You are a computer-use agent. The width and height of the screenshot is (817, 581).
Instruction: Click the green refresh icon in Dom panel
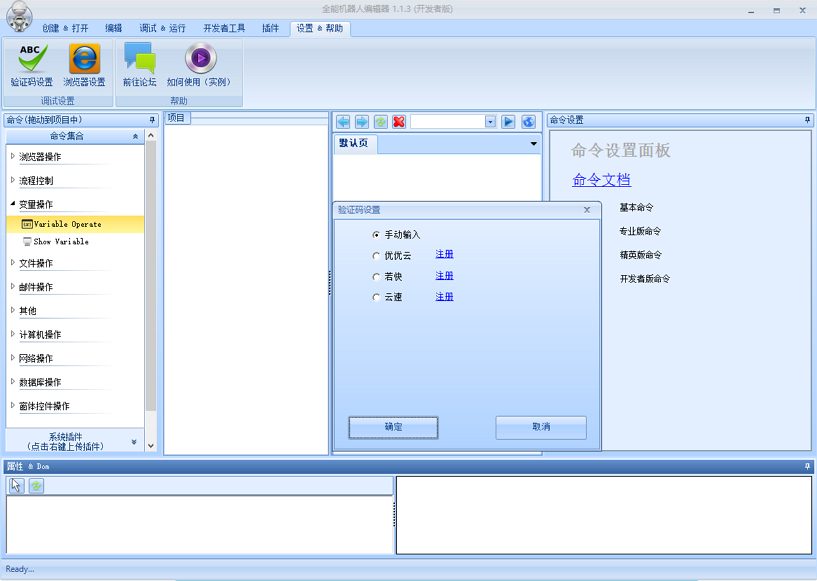point(36,486)
